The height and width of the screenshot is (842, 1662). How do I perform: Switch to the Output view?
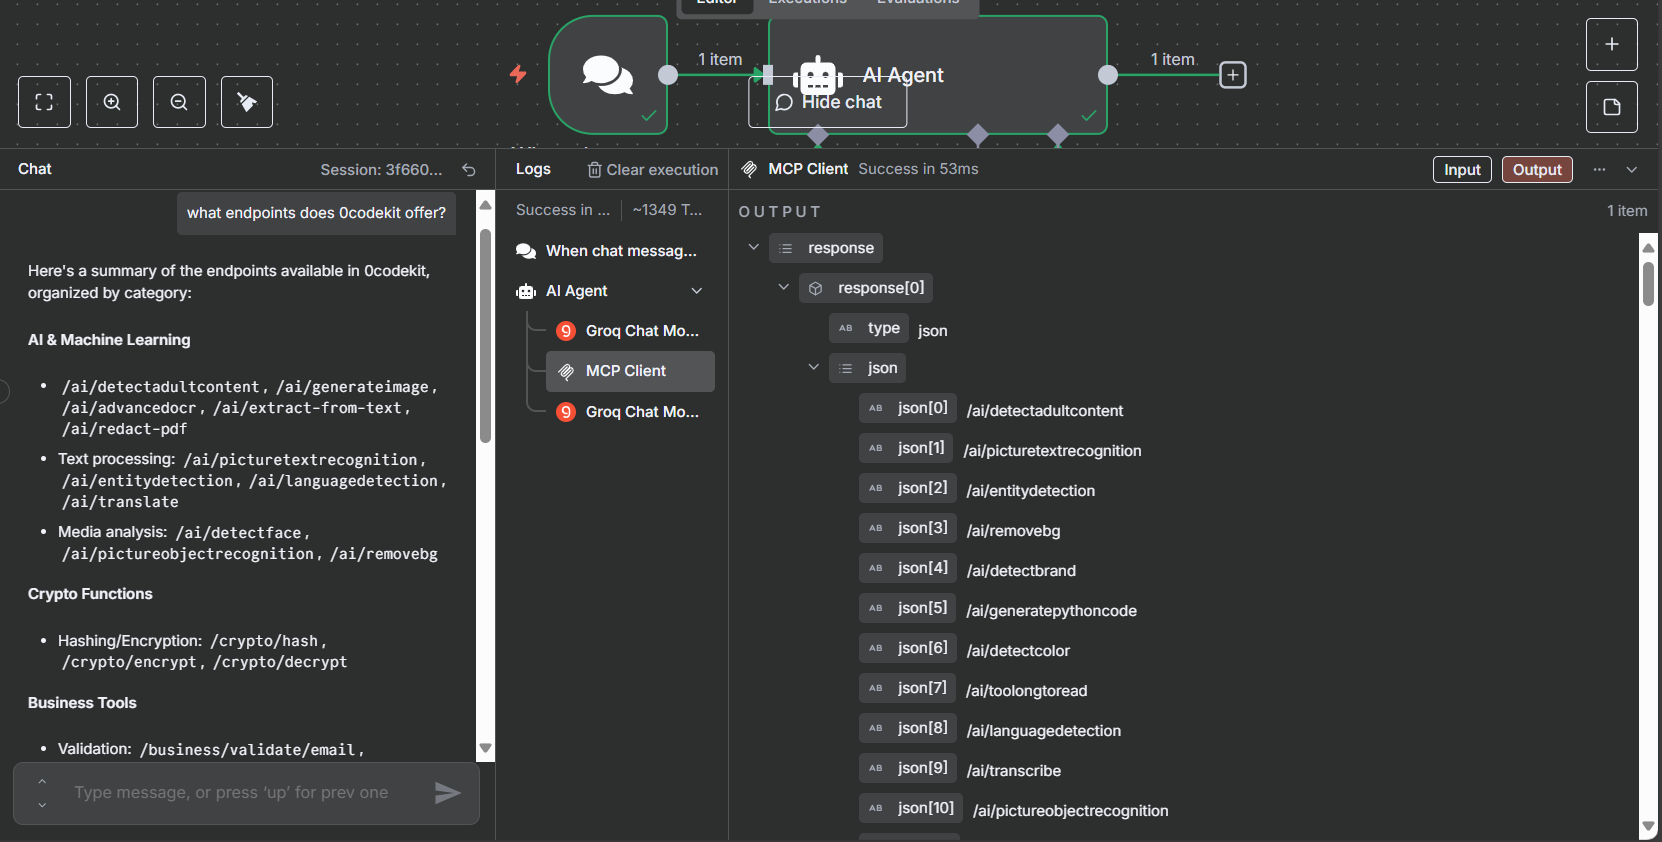[1537, 170]
